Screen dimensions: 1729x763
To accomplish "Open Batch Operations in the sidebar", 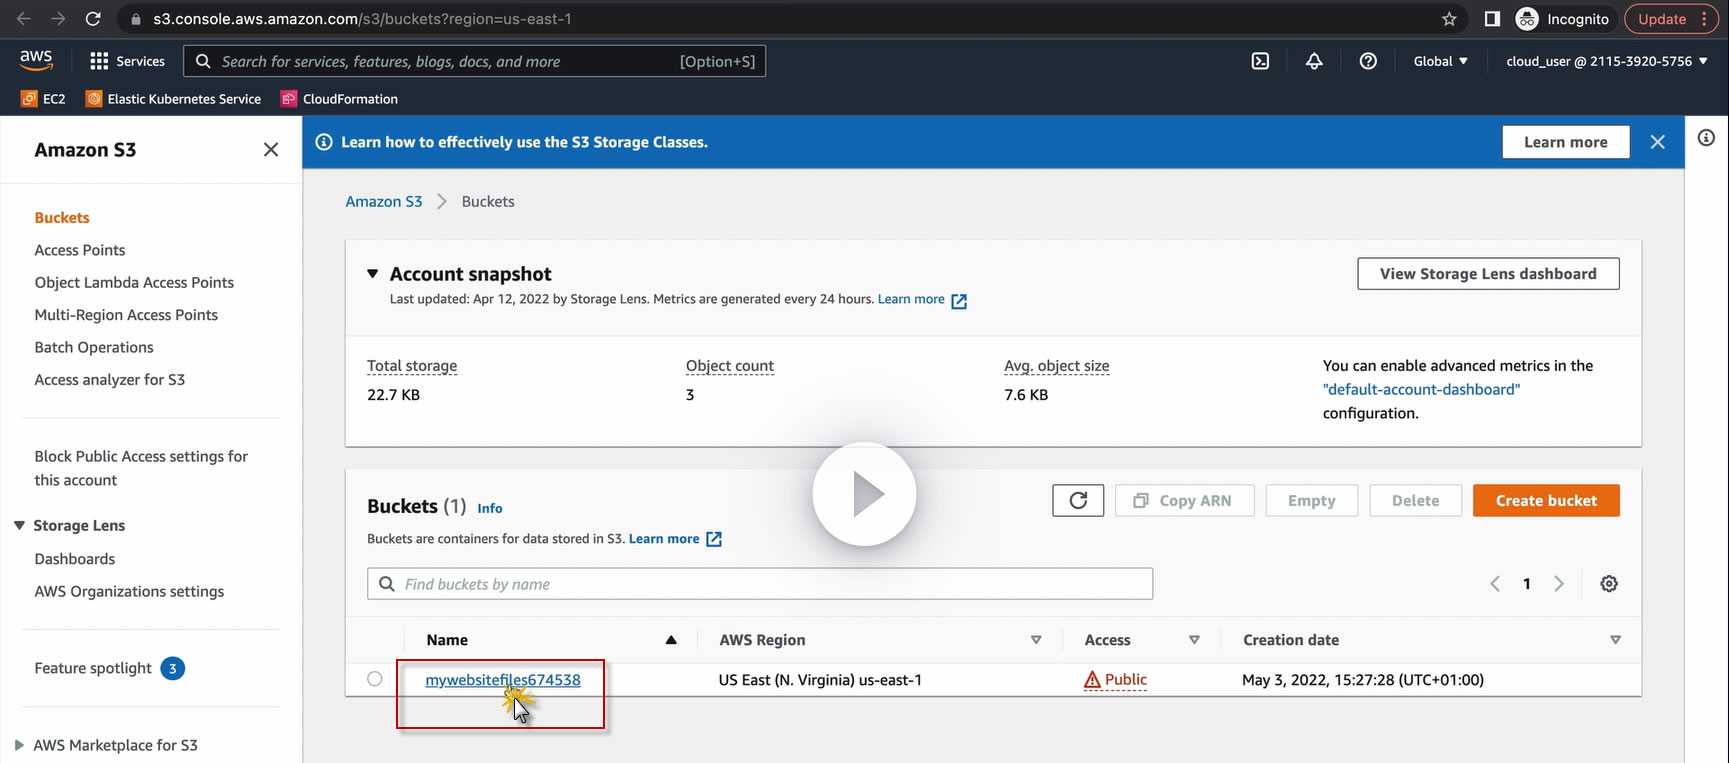I will click(x=94, y=347).
